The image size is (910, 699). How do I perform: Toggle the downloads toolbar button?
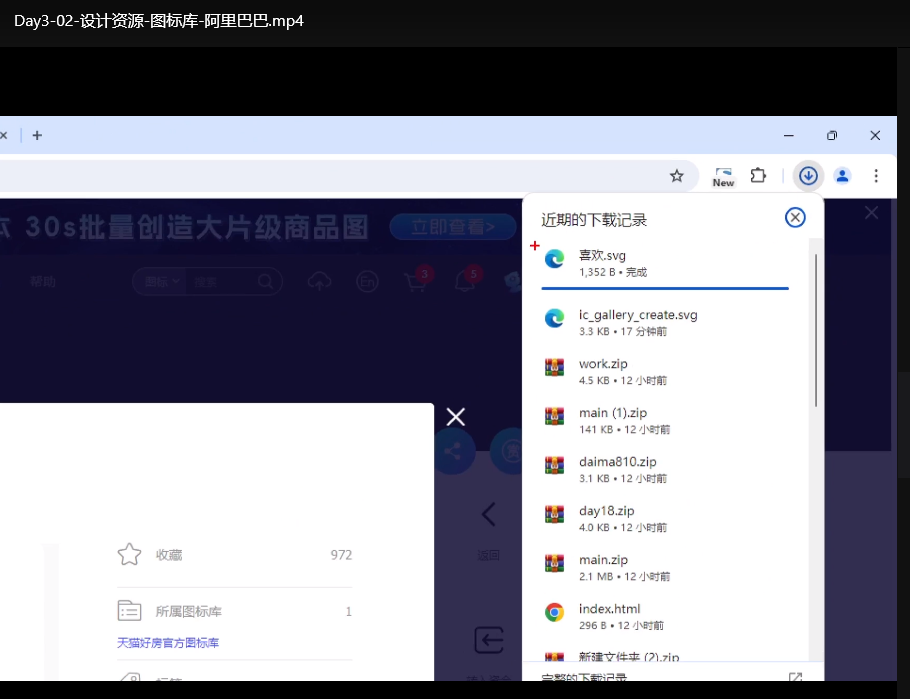pyautogui.click(x=808, y=175)
